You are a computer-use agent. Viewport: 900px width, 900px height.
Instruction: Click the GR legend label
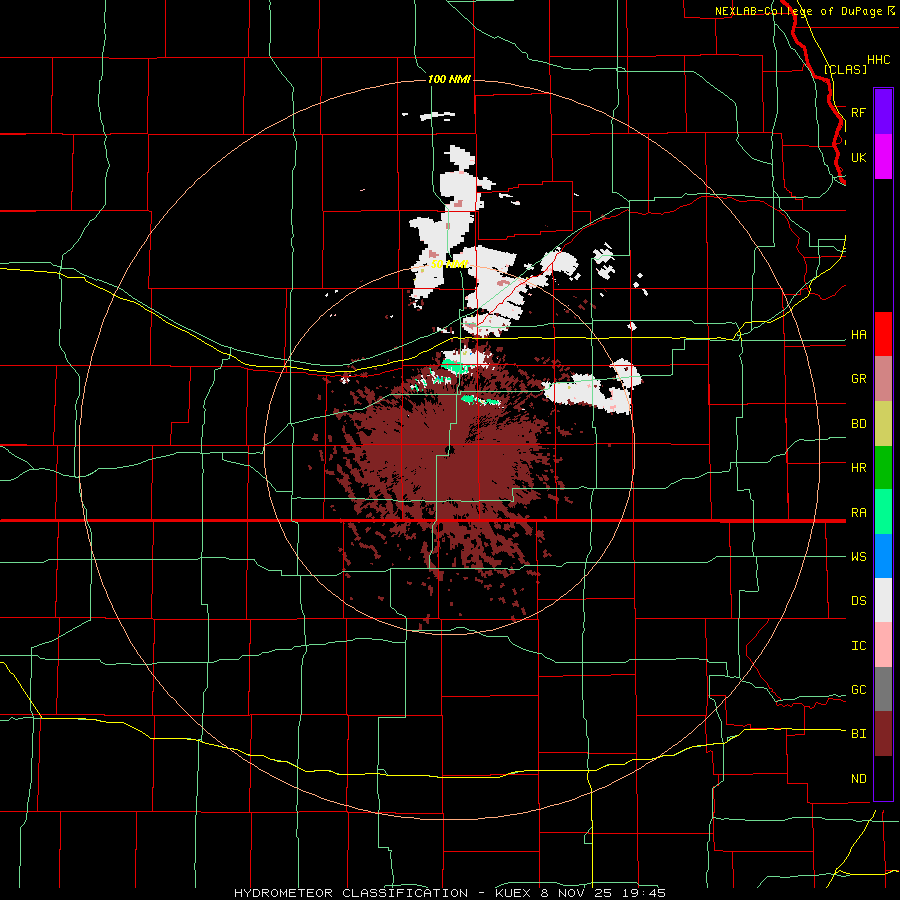click(x=858, y=379)
